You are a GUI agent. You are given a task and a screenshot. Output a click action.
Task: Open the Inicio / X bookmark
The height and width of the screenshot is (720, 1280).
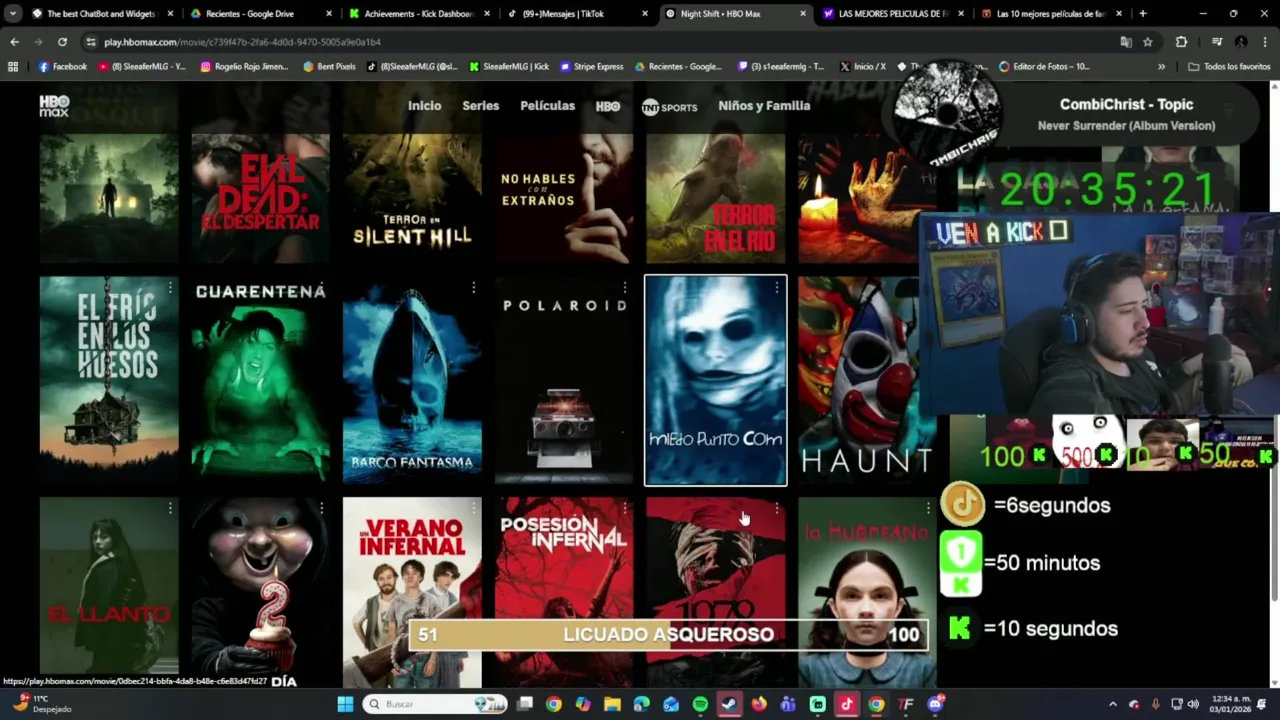click(862, 66)
